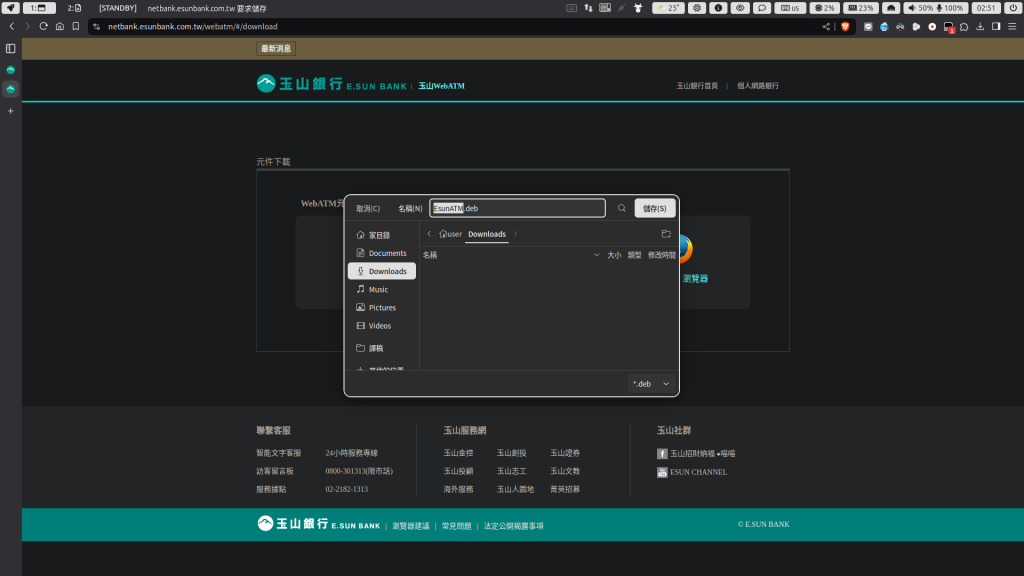Viewport: 1024px width, 576px height.
Task: Select Downloads in dialog sidebar
Action: (x=381, y=271)
